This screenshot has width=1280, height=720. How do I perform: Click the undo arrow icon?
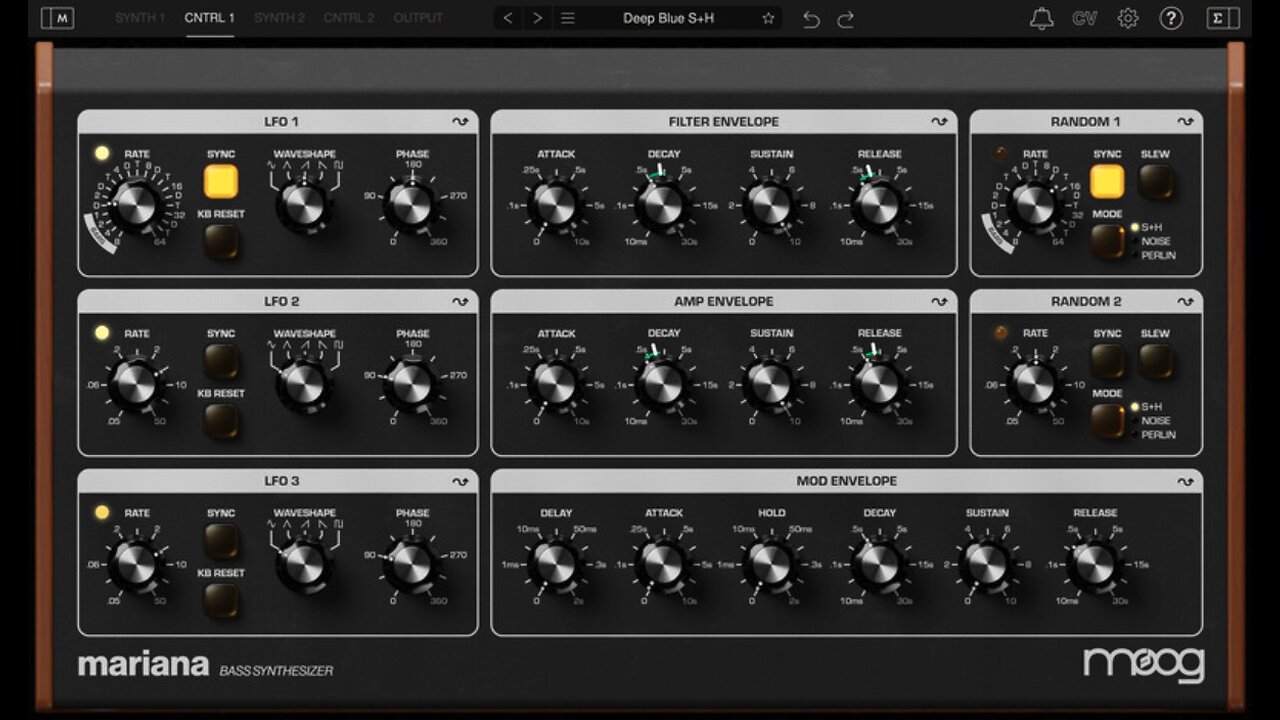811,19
